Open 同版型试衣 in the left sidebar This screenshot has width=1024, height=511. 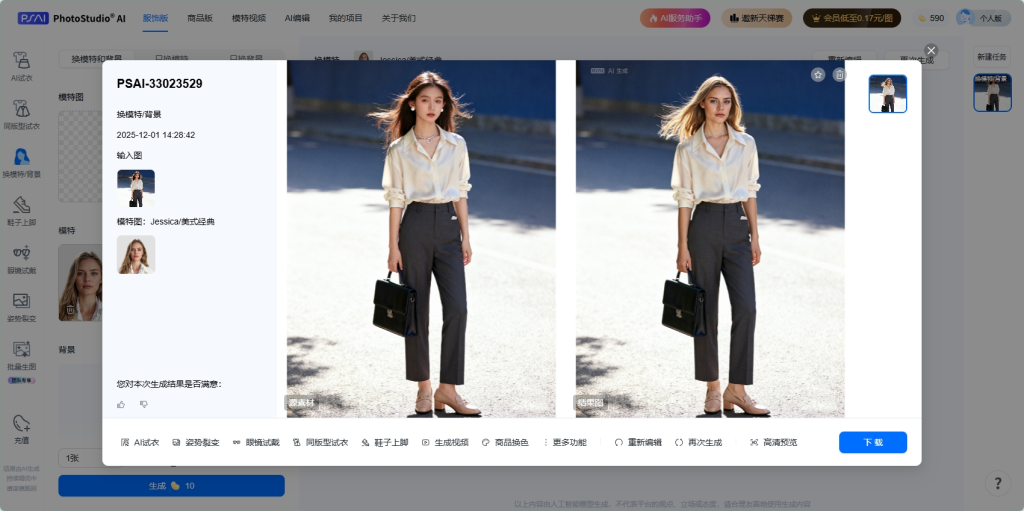click(x=22, y=114)
